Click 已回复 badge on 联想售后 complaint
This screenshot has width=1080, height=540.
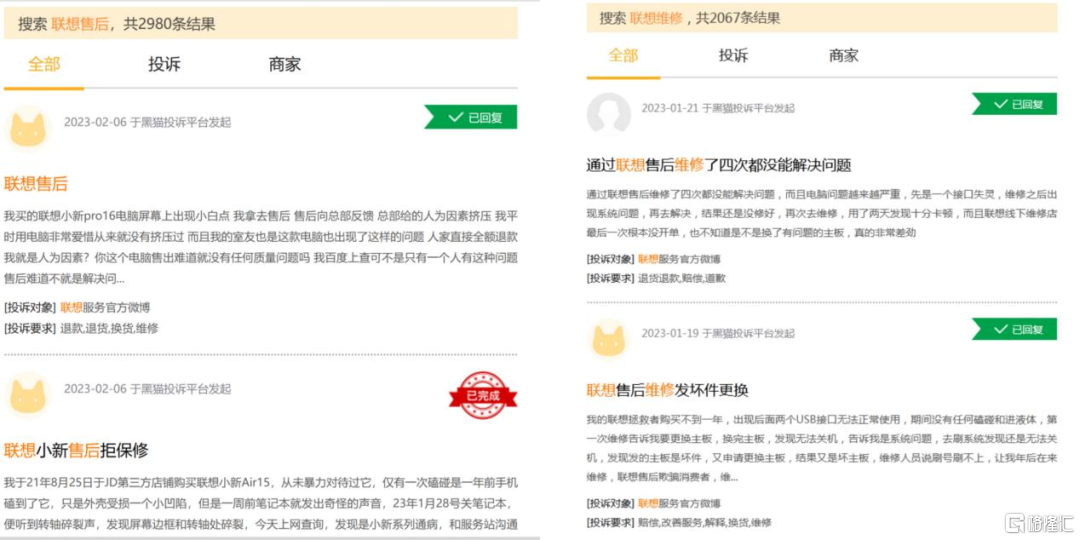470,117
